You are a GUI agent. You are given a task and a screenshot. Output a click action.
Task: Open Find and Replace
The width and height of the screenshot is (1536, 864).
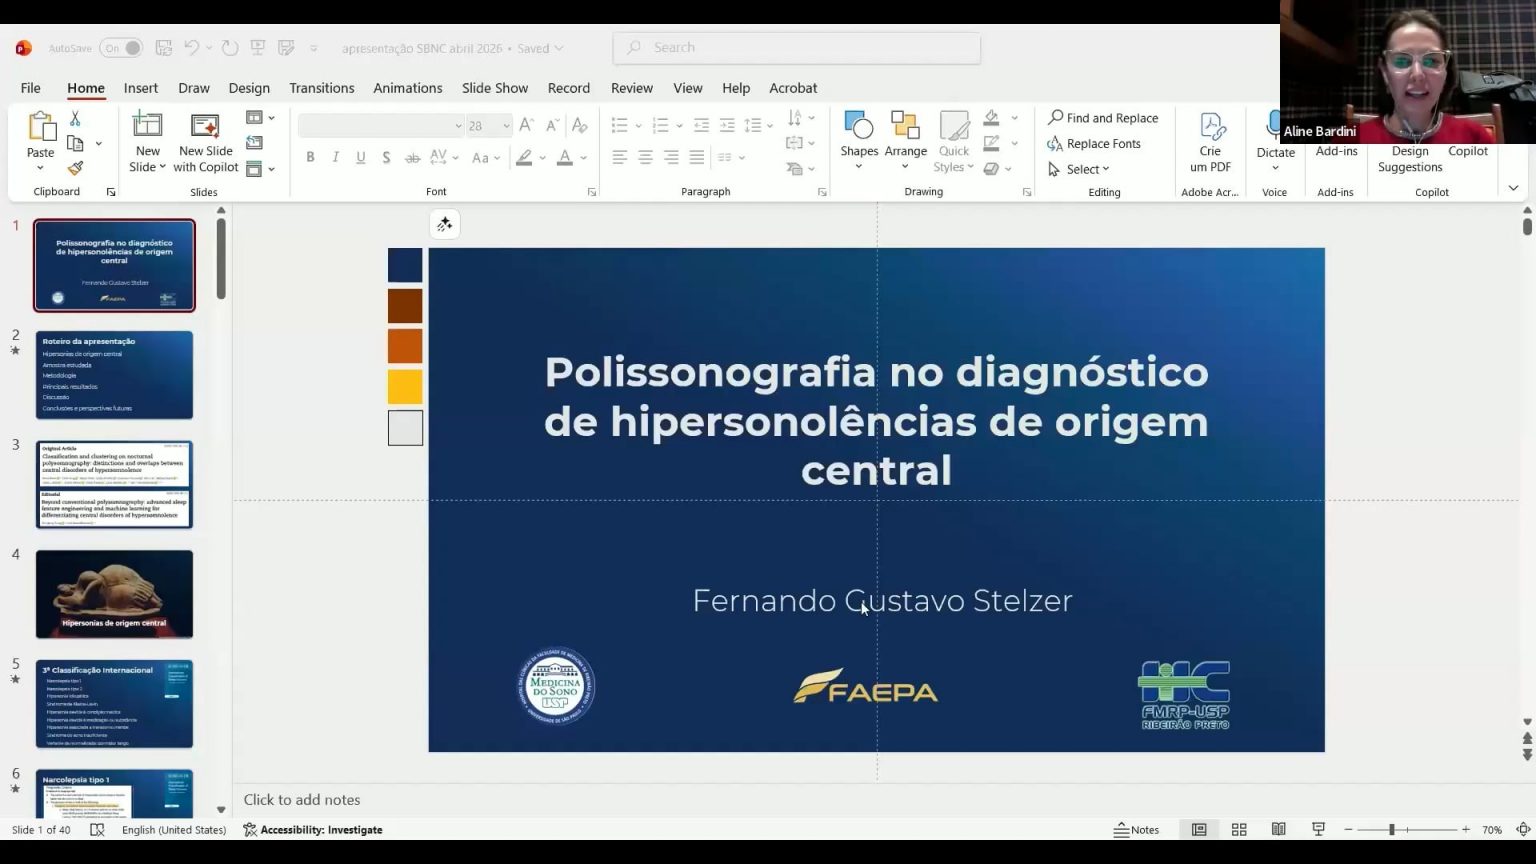1102,118
